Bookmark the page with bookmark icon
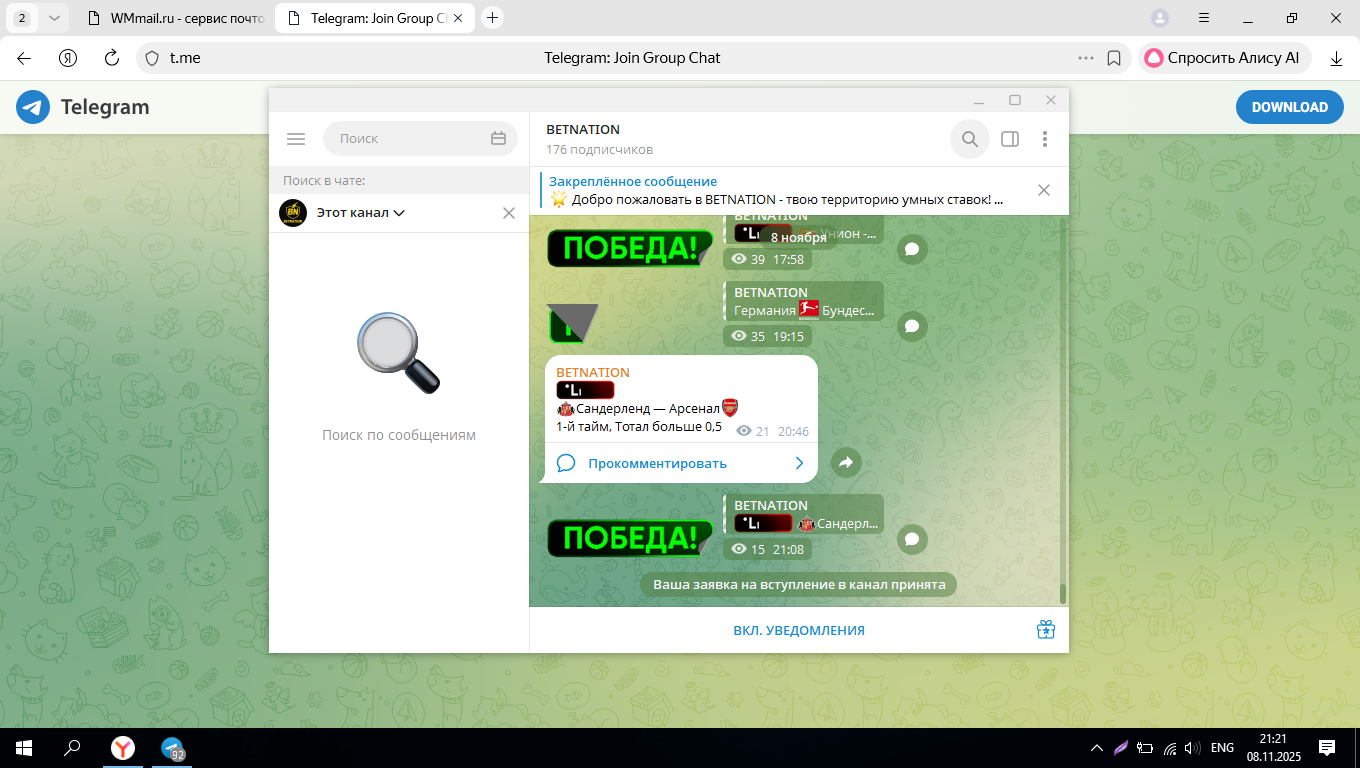The width and height of the screenshot is (1360, 768). [1114, 58]
